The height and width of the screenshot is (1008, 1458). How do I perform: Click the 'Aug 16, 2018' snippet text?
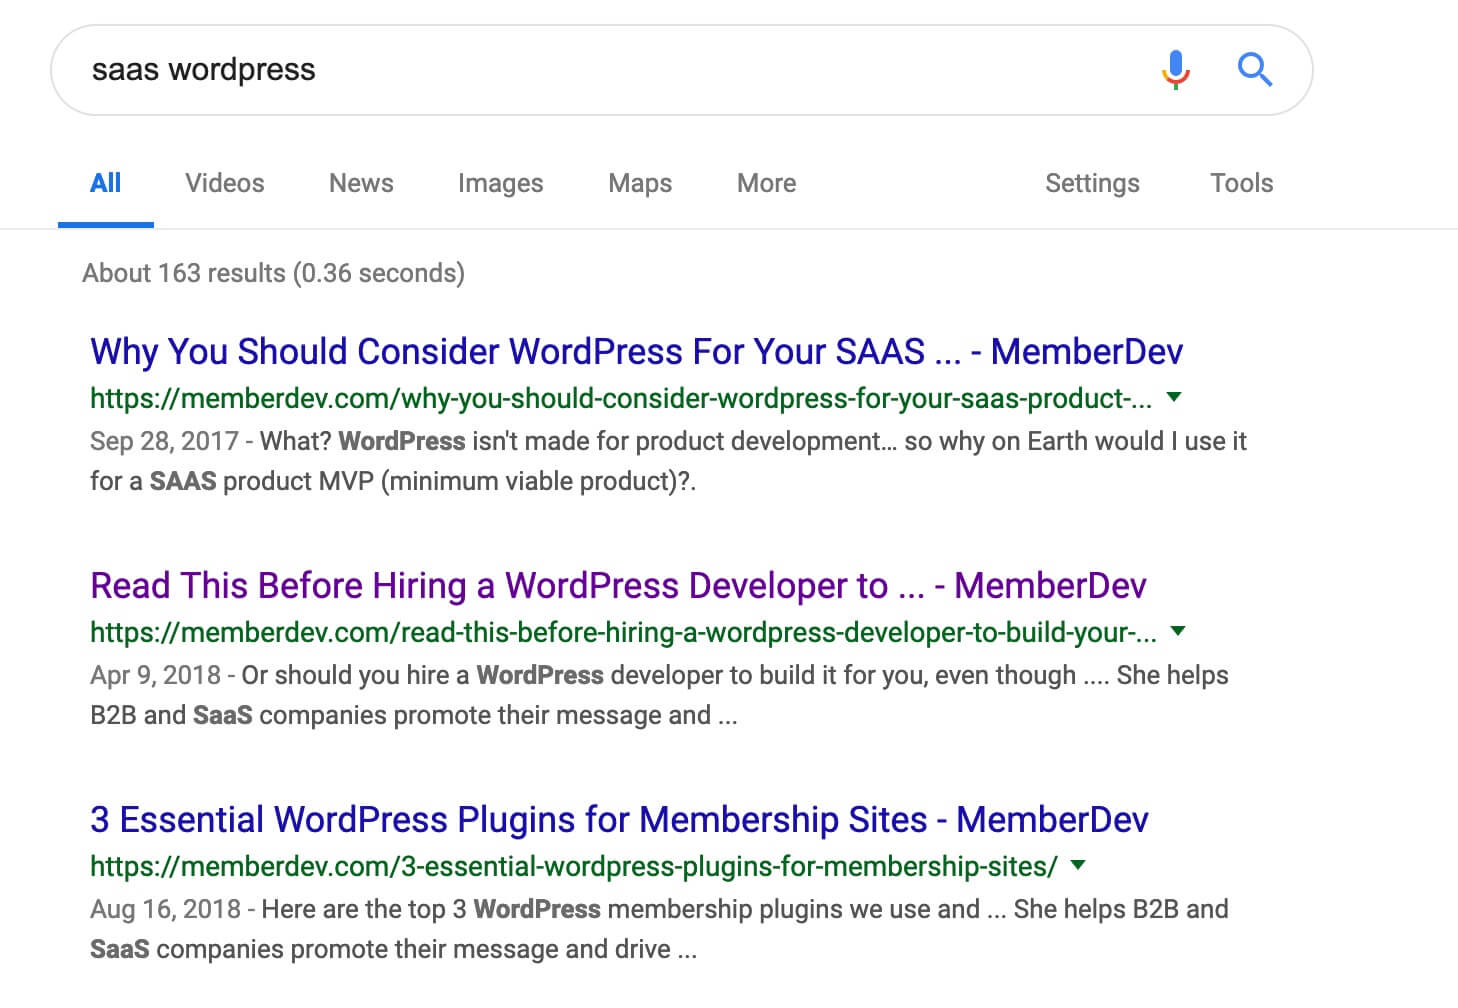tap(165, 910)
